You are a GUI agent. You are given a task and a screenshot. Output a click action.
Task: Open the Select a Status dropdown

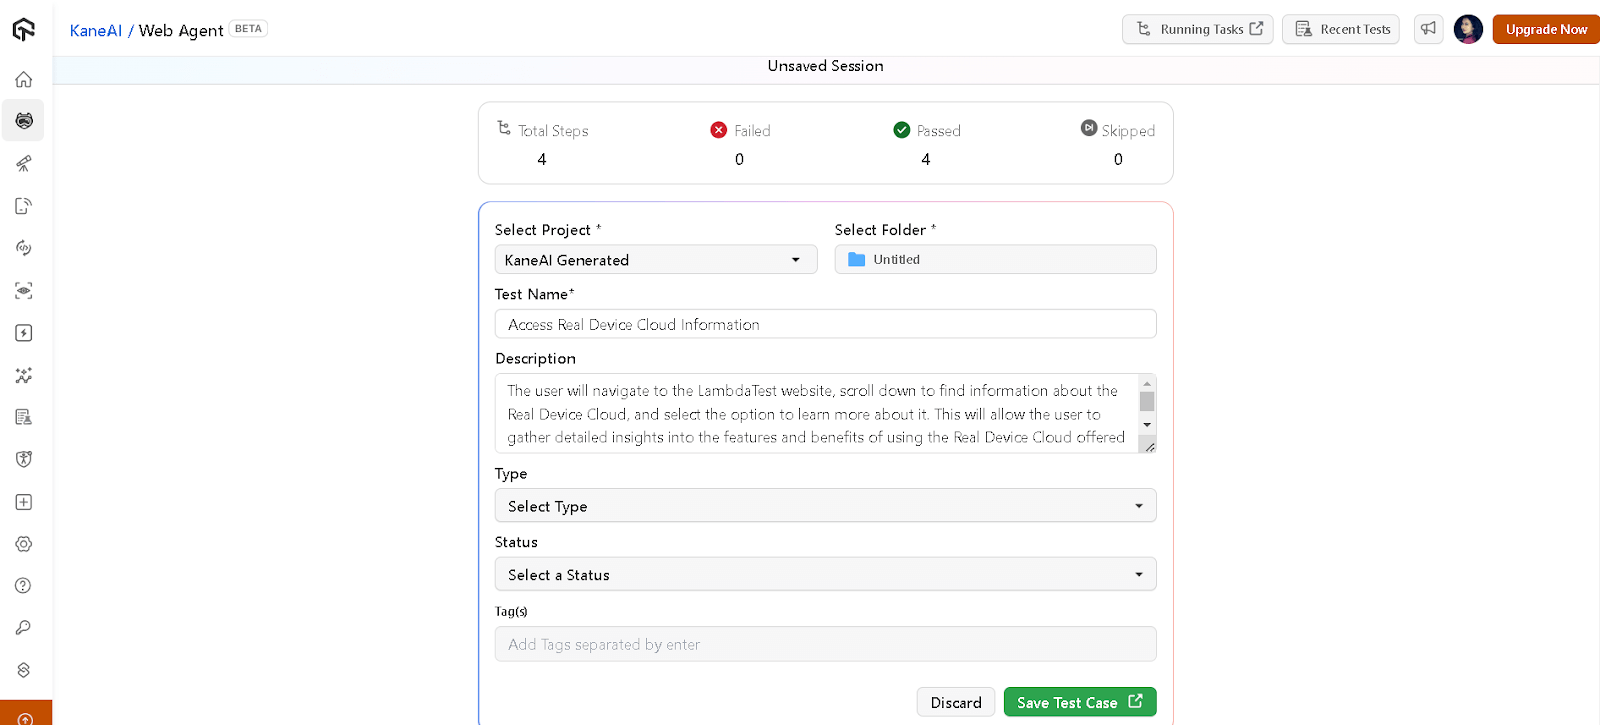tap(825, 575)
